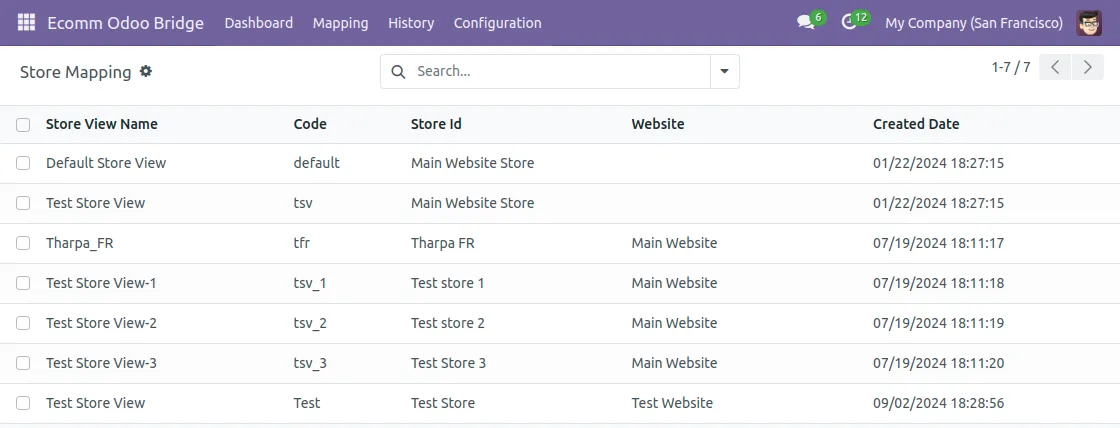Expand the search filter options dropdown

click(x=724, y=71)
